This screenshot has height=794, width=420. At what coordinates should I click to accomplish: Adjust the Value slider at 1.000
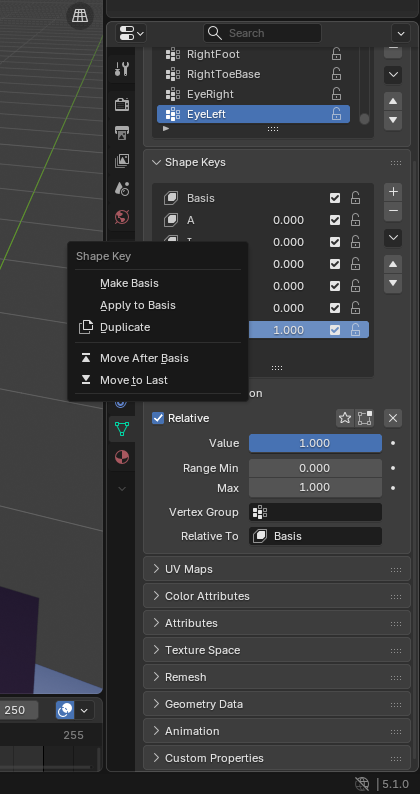pyautogui.click(x=315, y=443)
